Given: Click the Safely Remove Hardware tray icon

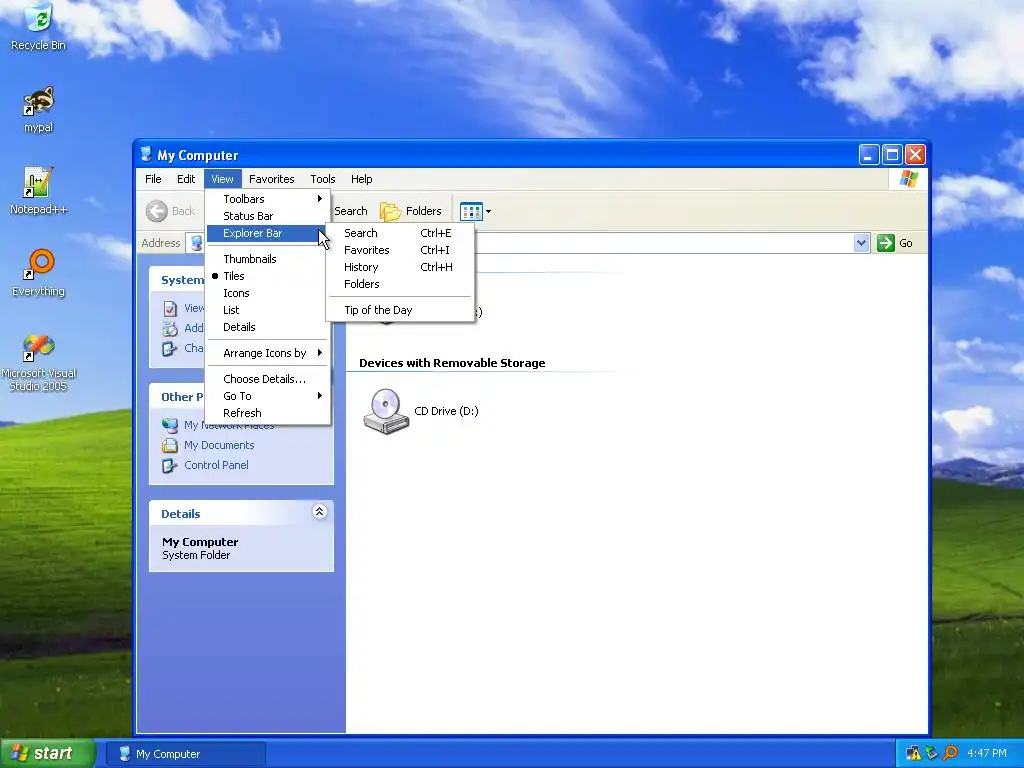Looking at the screenshot, I should [932, 753].
